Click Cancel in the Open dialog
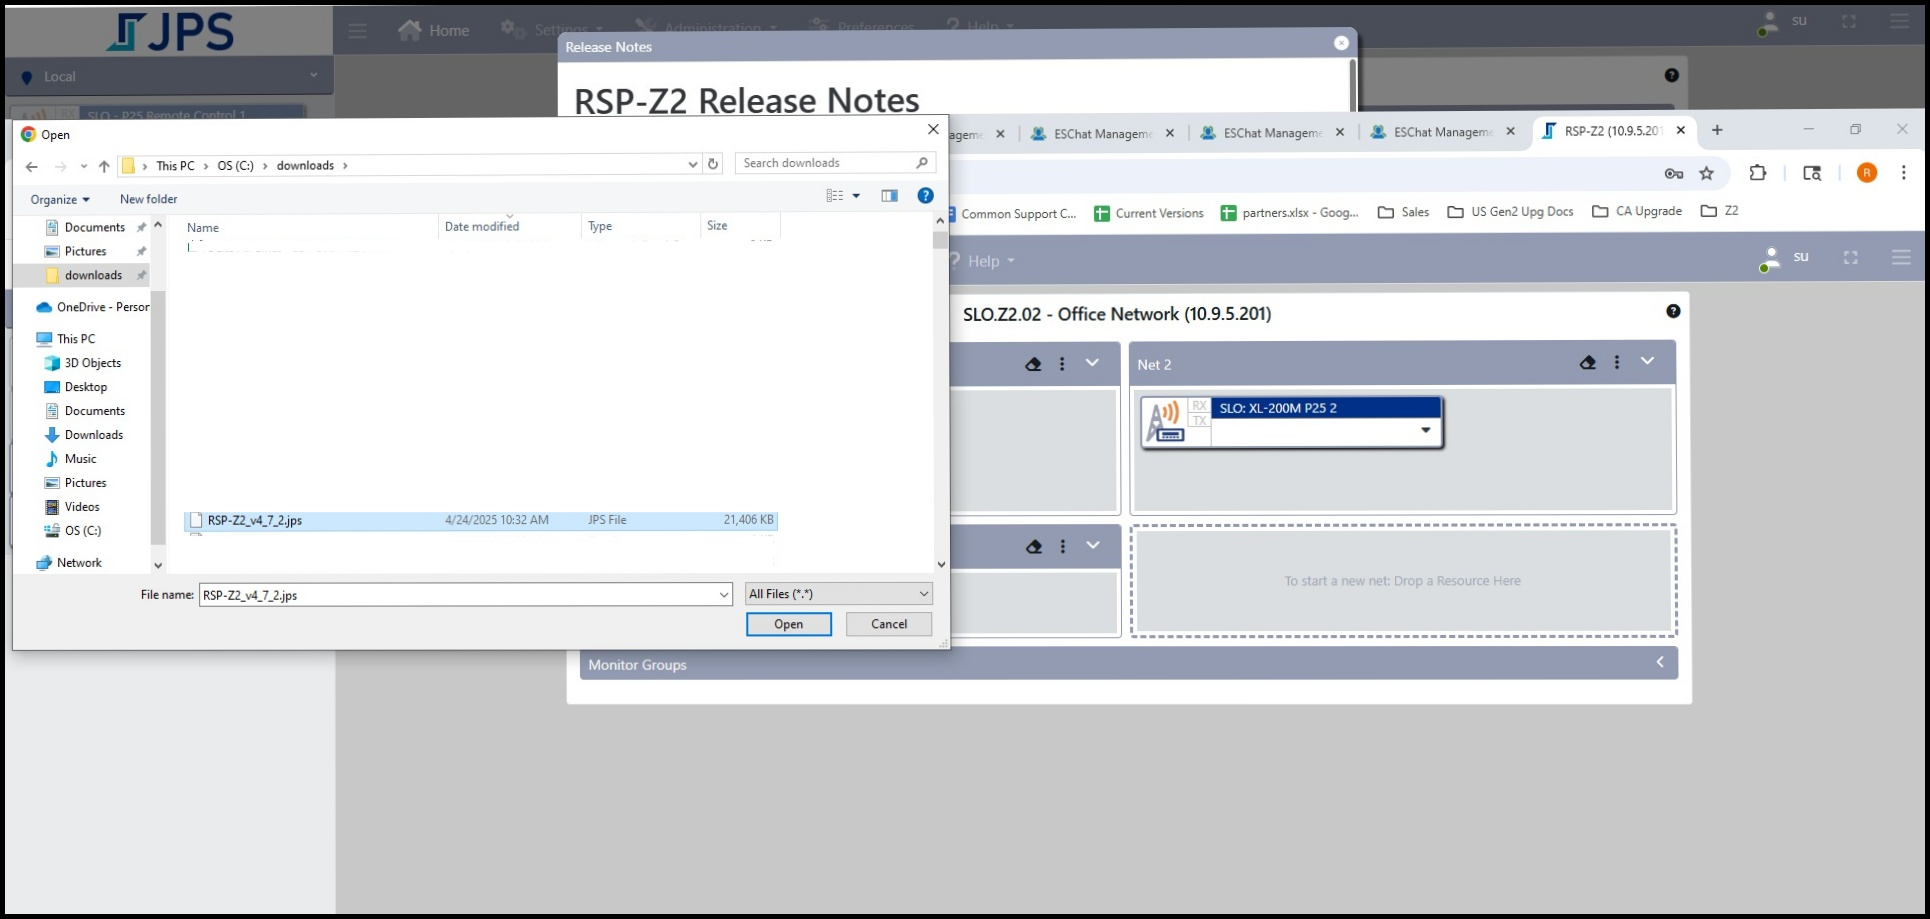The image size is (1930, 919). pyautogui.click(x=888, y=624)
